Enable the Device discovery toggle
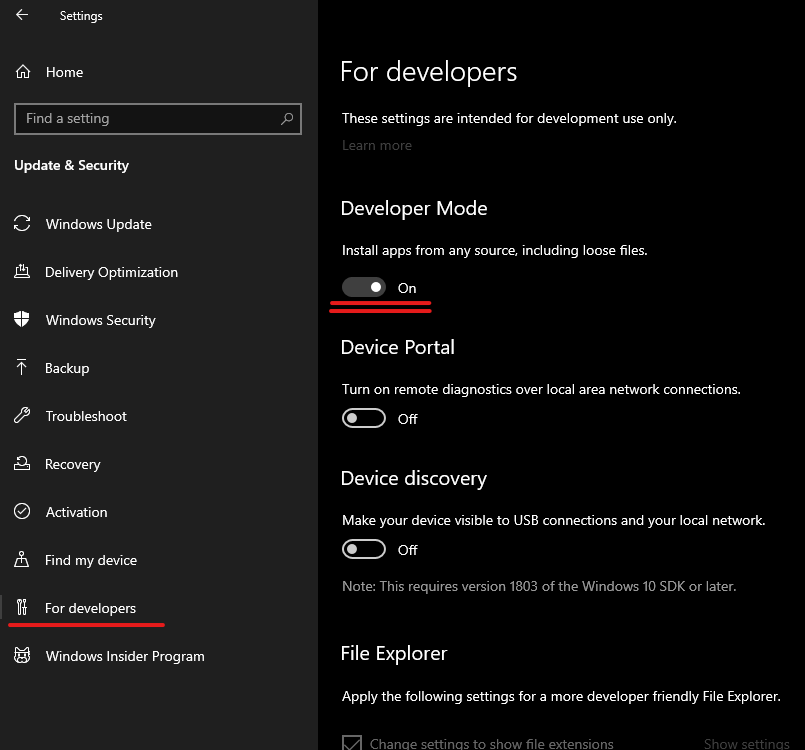The image size is (805, 750). [x=363, y=549]
